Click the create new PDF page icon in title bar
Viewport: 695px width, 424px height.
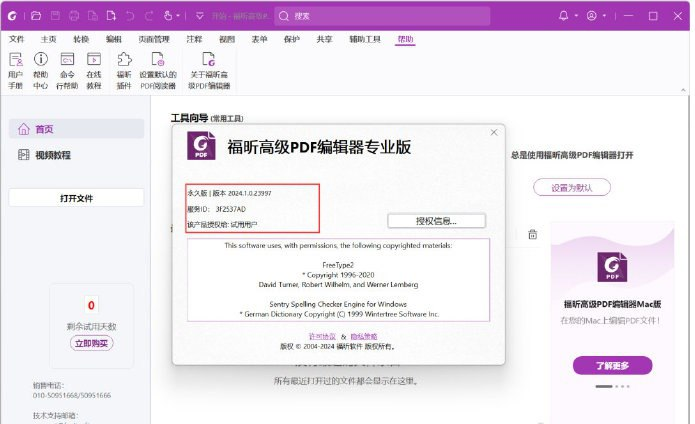111,16
